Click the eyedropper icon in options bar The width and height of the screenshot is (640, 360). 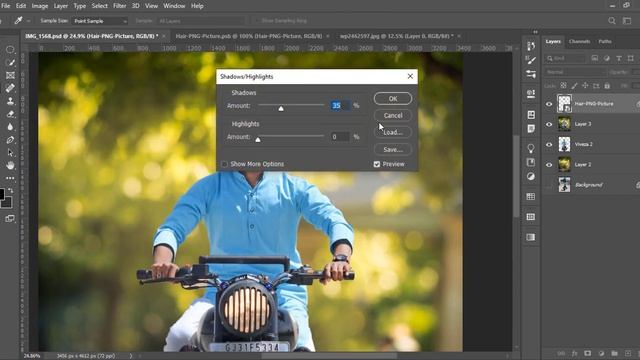18,20
